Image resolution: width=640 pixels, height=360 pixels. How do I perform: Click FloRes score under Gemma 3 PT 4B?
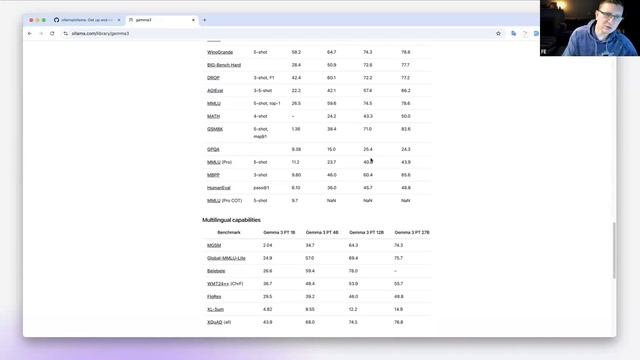tap(310, 297)
